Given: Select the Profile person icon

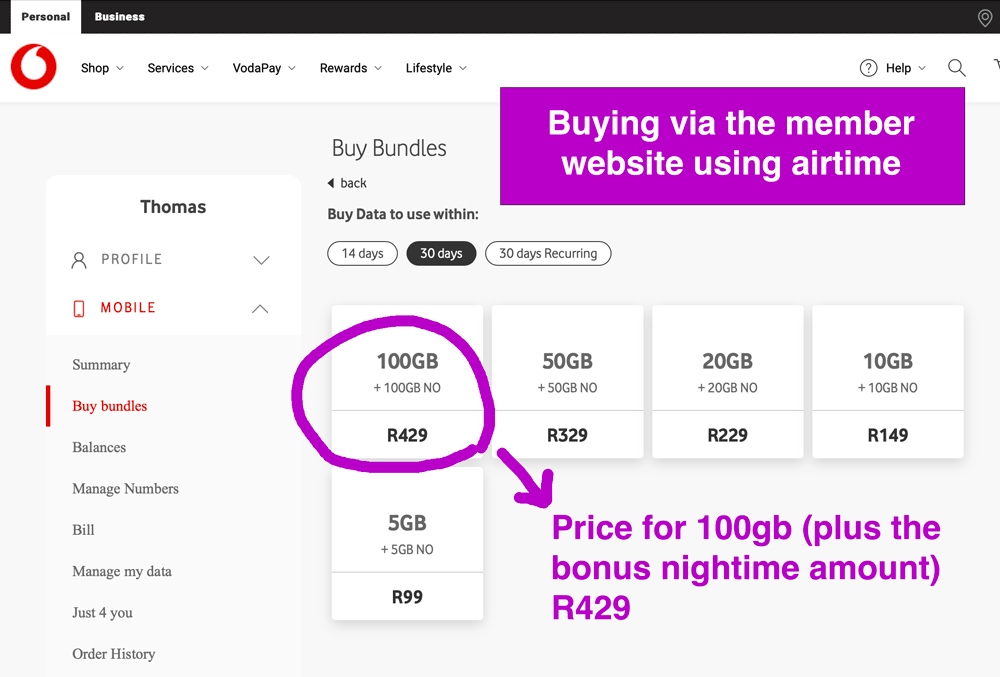Looking at the screenshot, I should click(x=79, y=259).
